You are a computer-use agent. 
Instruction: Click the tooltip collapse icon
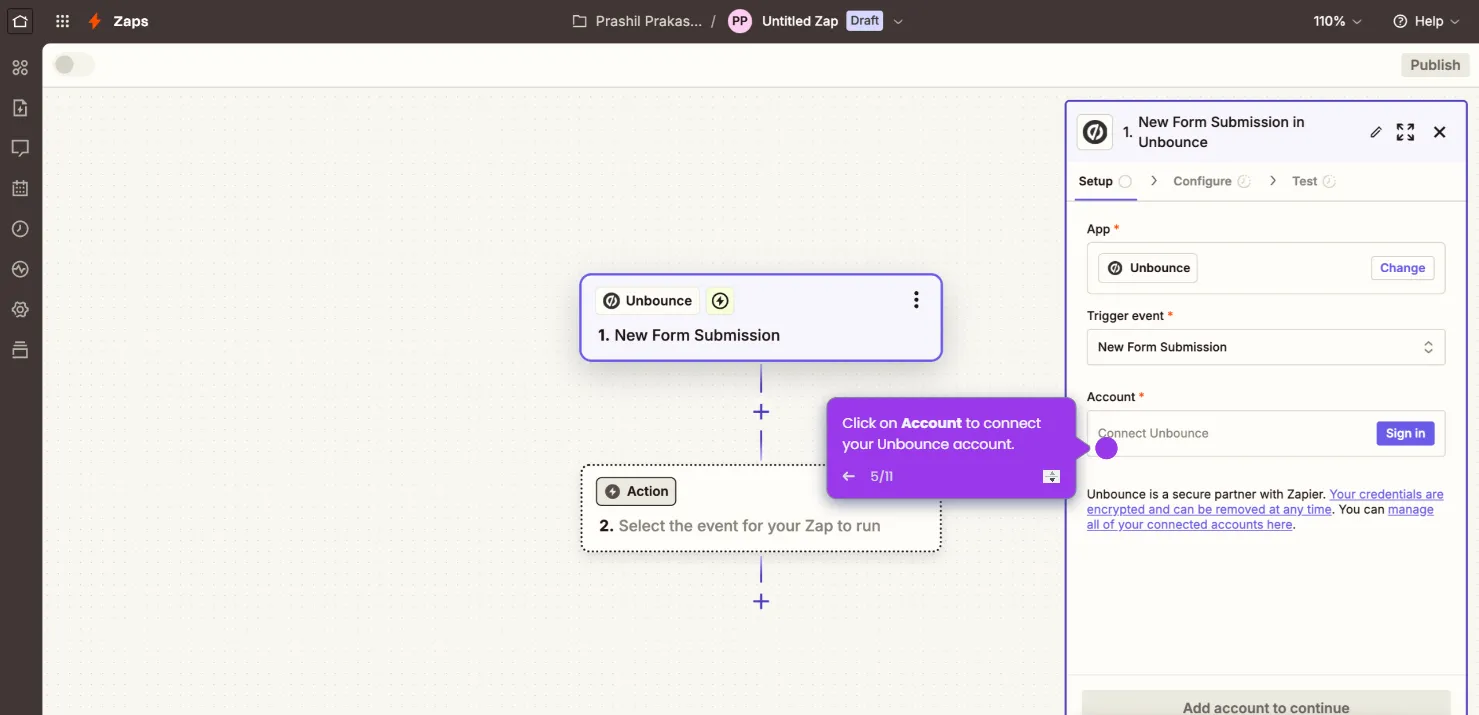pyautogui.click(x=1051, y=476)
